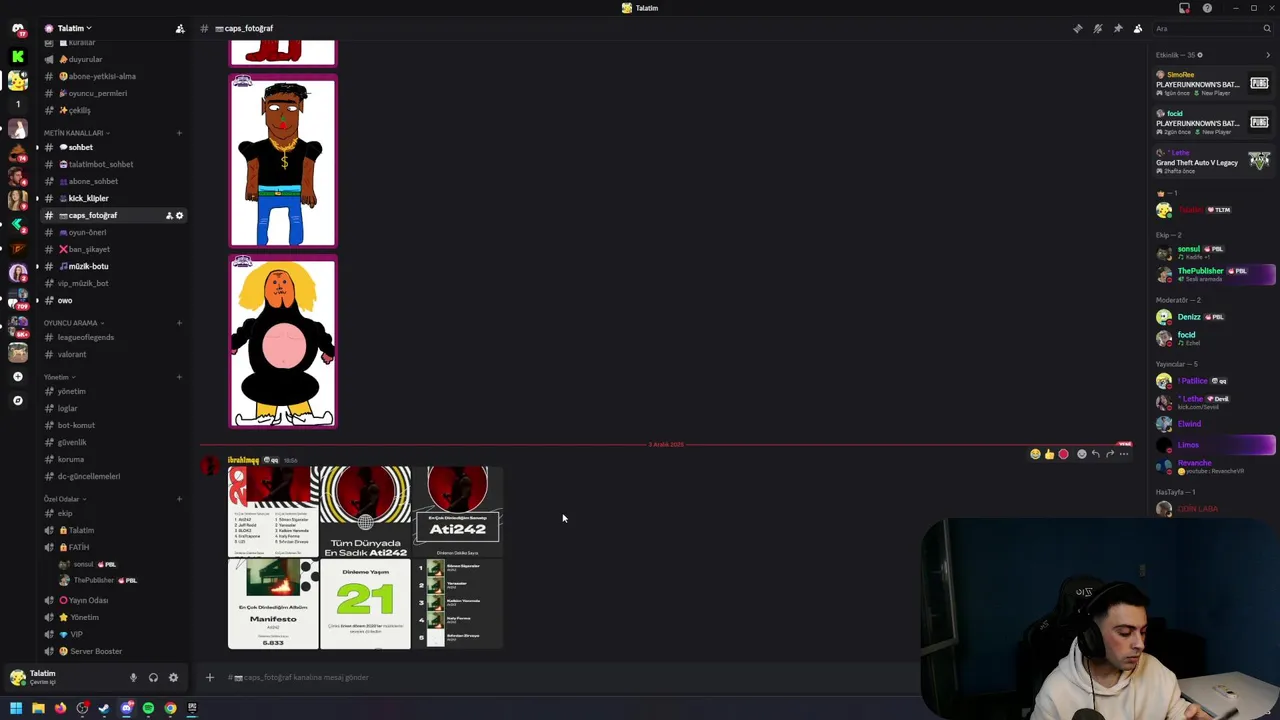The image size is (1280, 720).
Task: Click message attachment plus button
Action: (210, 678)
